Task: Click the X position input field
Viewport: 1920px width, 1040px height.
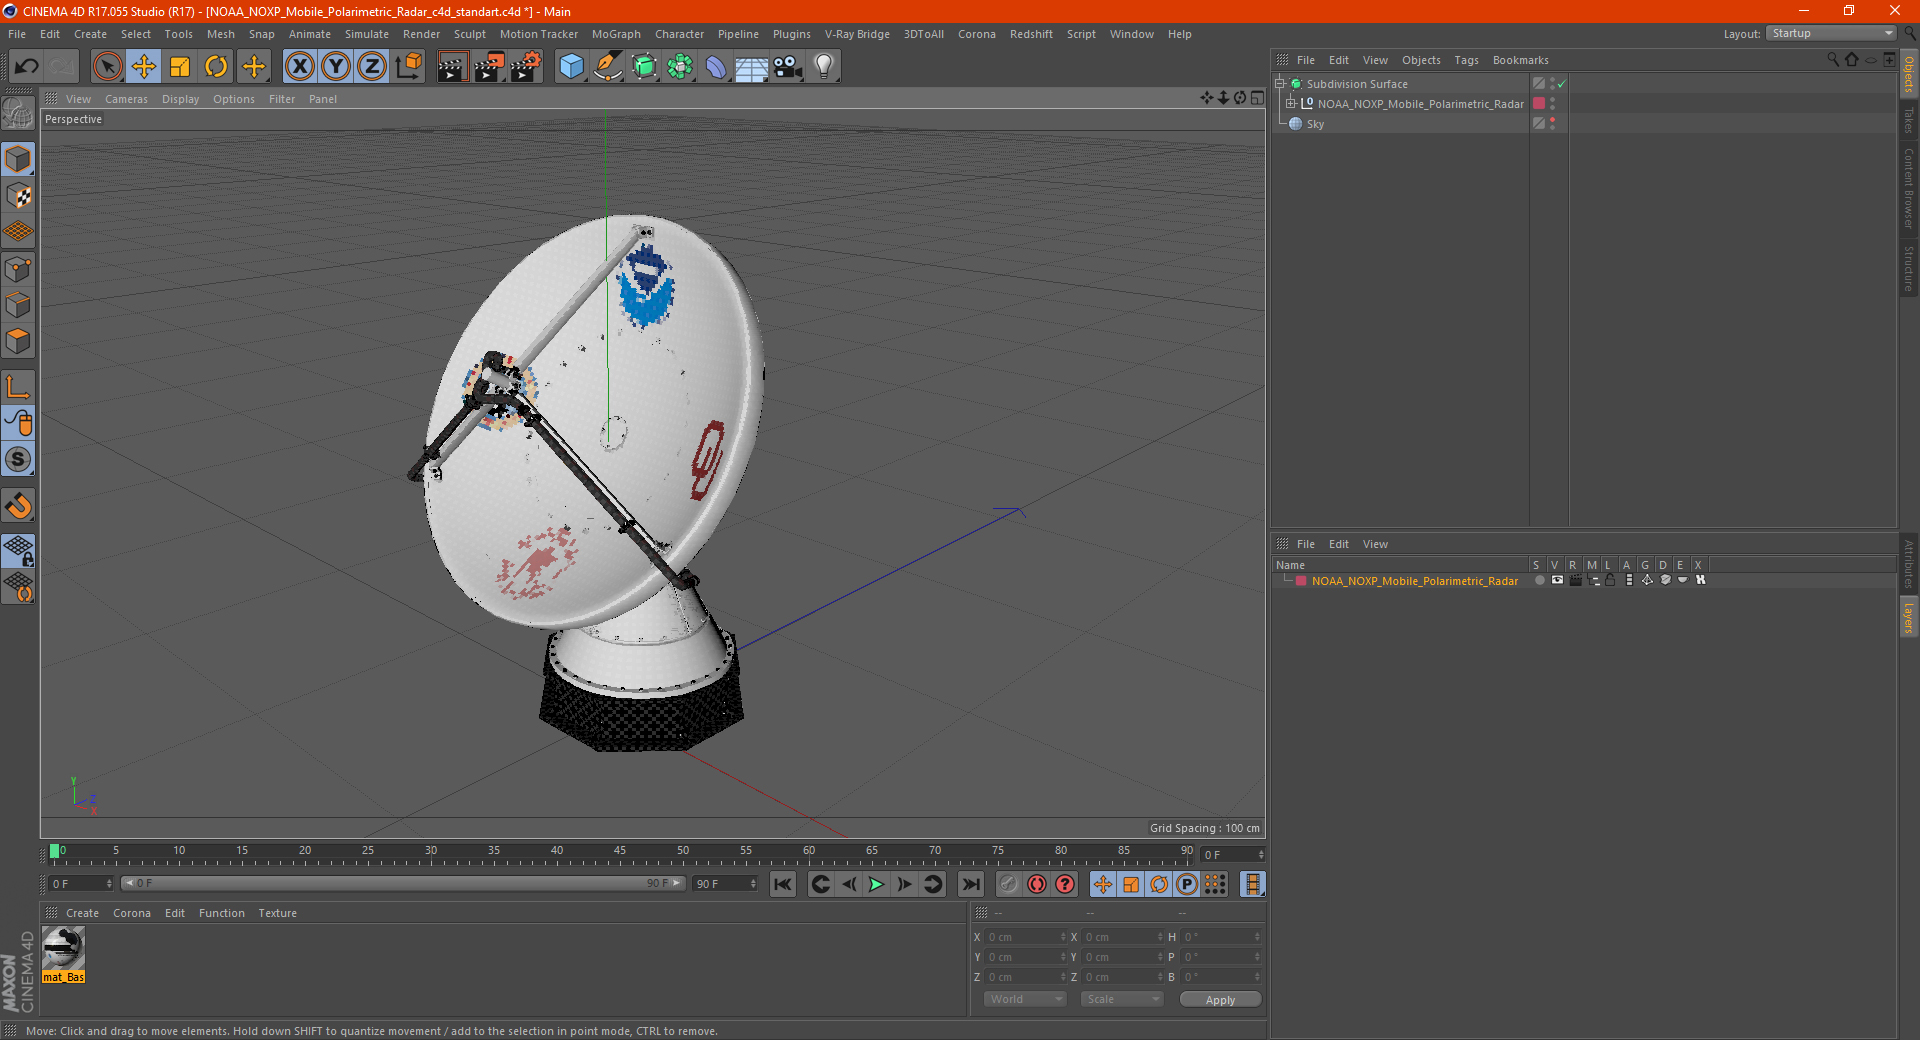Action: coord(1025,937)
